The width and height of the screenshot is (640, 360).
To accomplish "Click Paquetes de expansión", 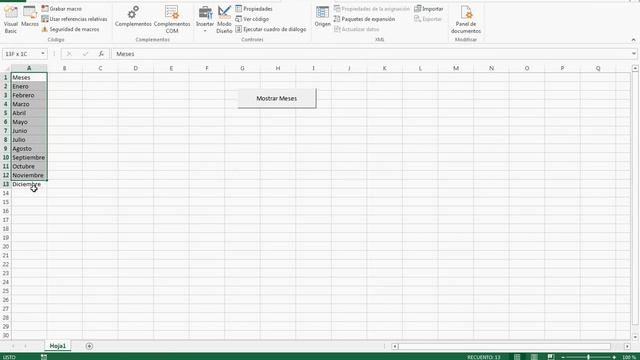I will point(364,19).
